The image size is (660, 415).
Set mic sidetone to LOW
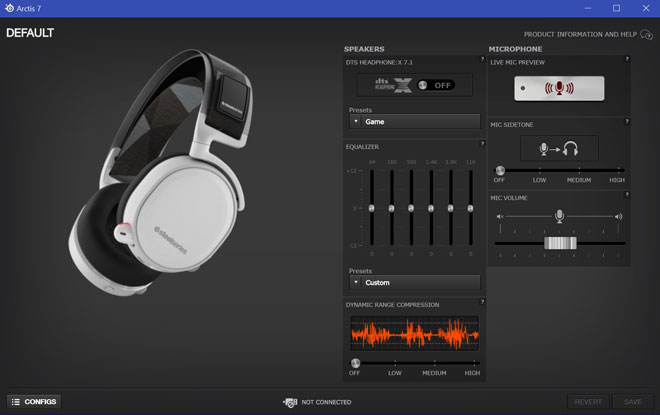(x=539, y=180)
